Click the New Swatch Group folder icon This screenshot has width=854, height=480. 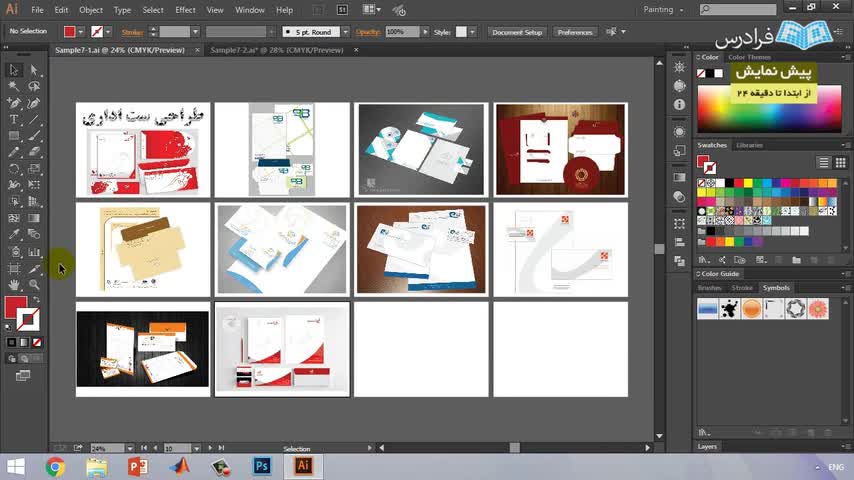coord(796,260)
